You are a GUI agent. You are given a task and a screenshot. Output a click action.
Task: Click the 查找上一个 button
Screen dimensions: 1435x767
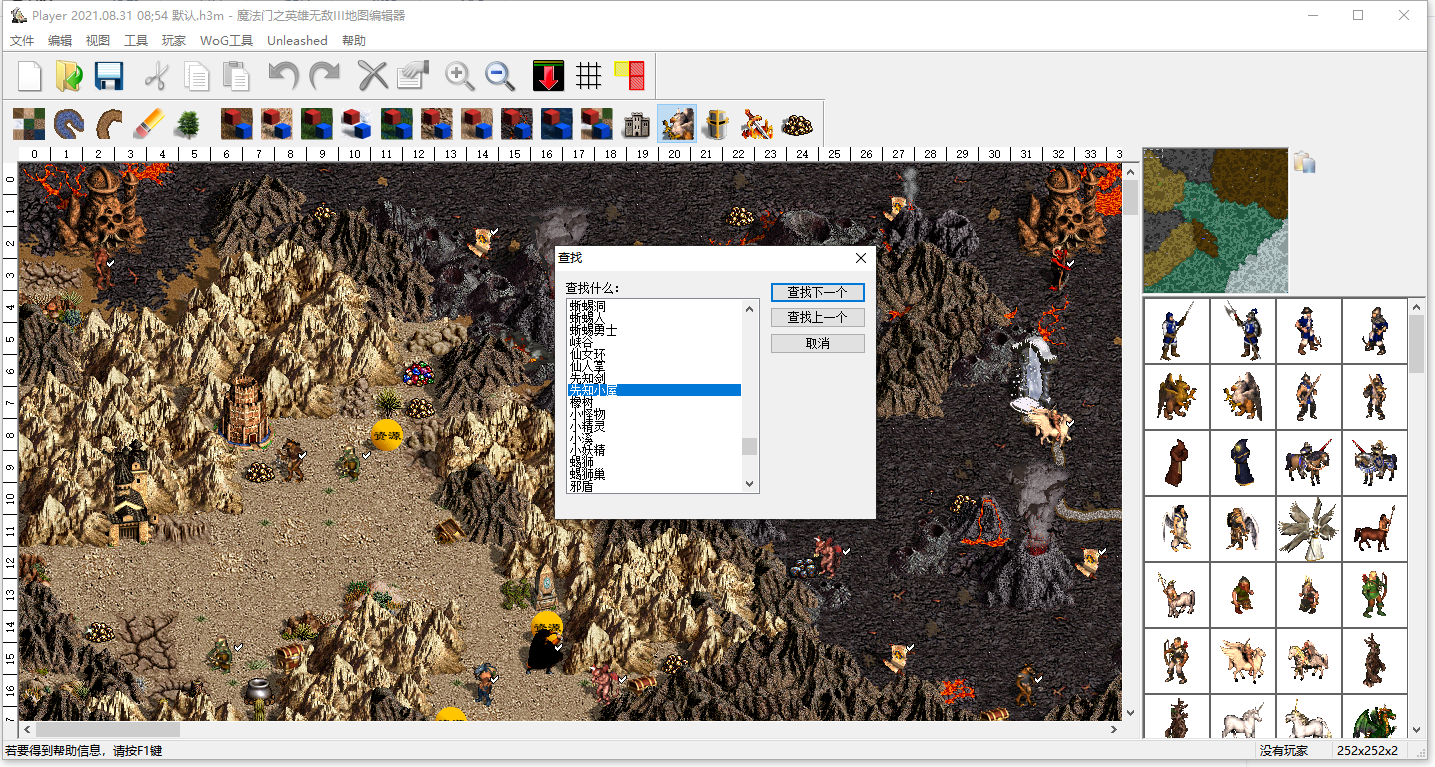point(818,318)
